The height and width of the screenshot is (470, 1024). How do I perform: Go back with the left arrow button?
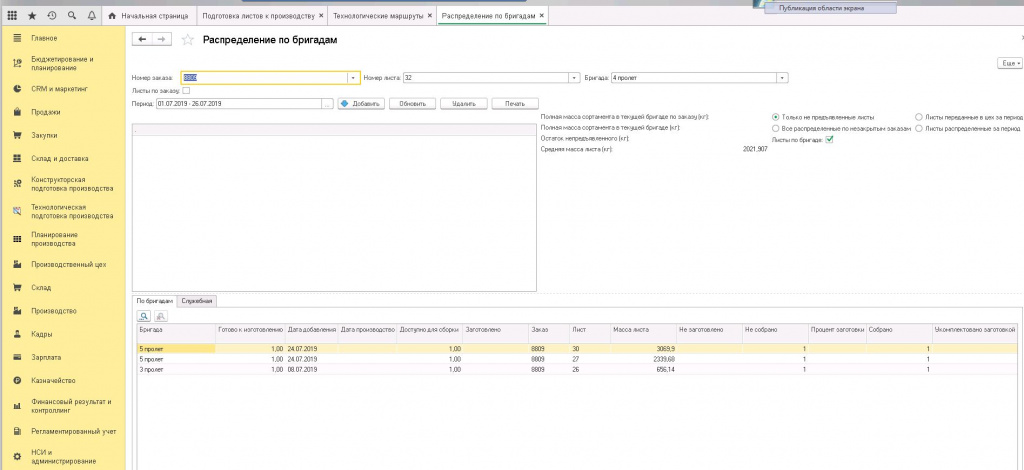pyautogui.click(x=142, y=40)
